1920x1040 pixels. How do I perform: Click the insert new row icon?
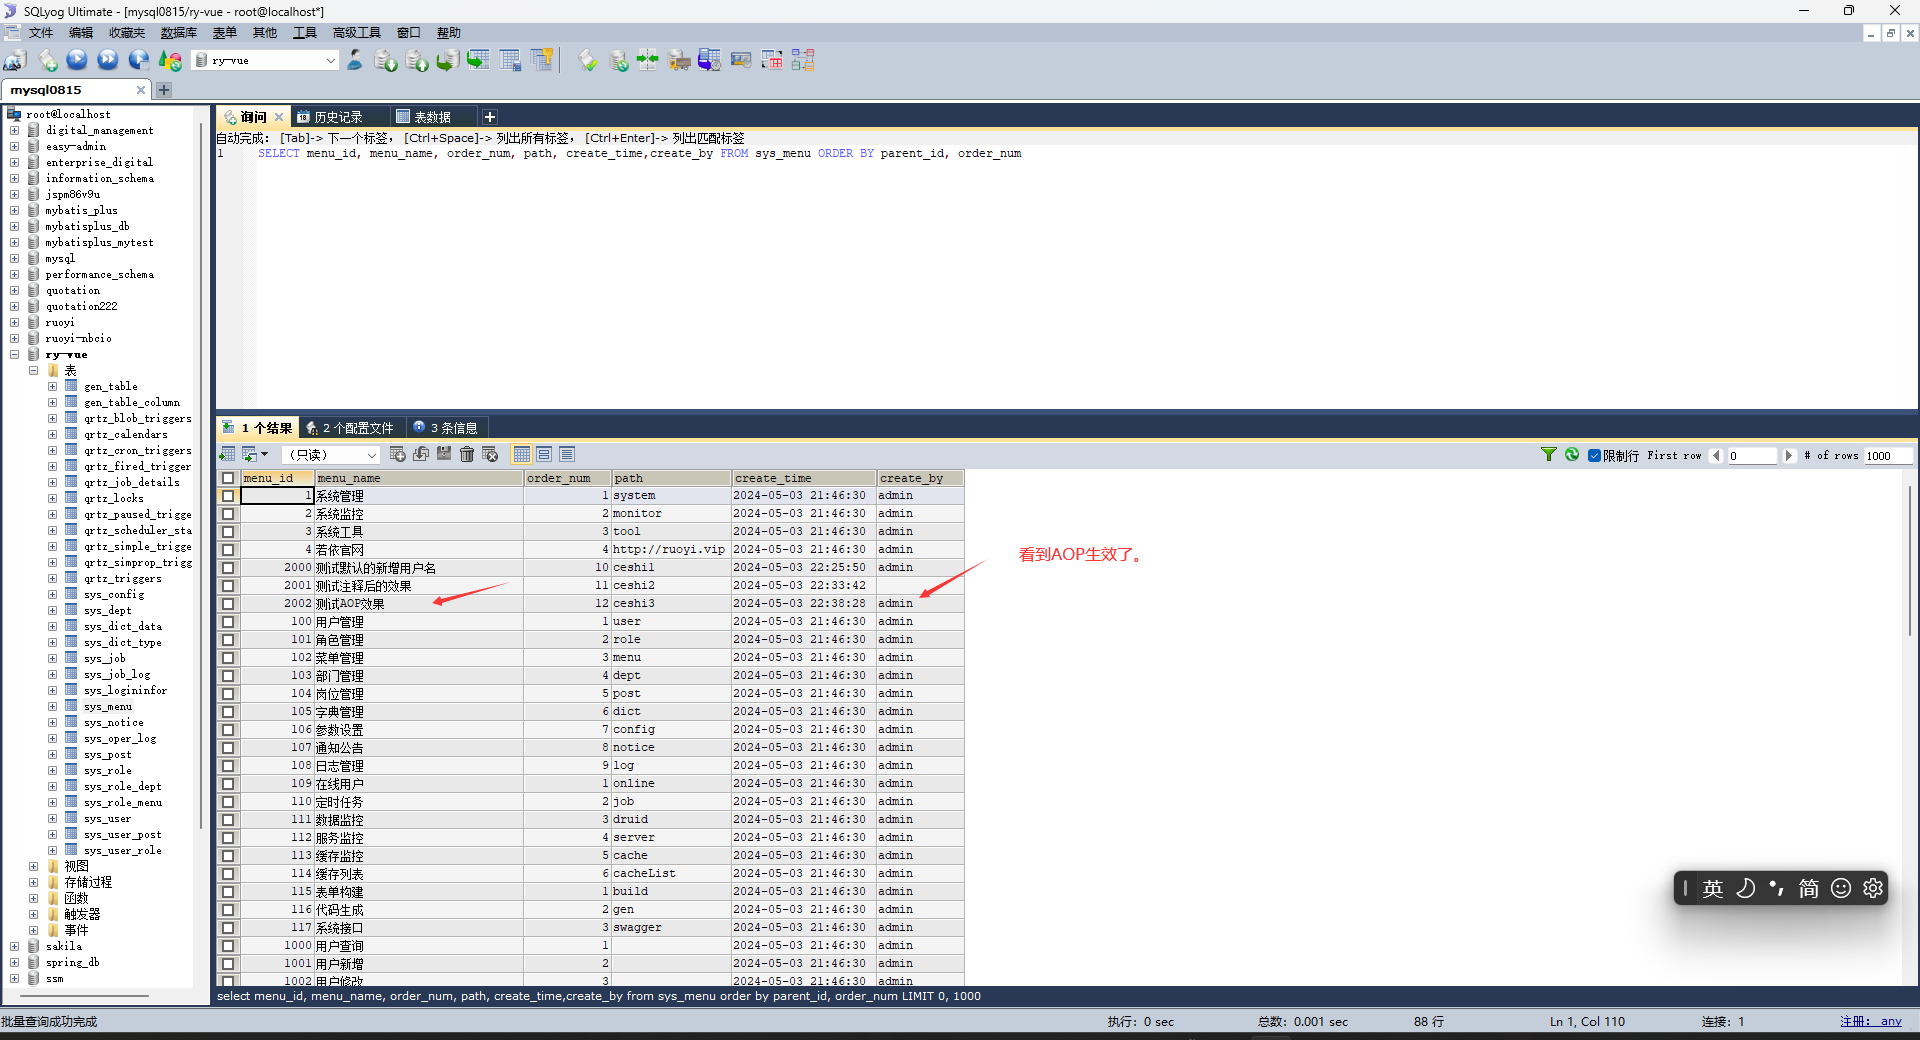[x=397, y=455]
